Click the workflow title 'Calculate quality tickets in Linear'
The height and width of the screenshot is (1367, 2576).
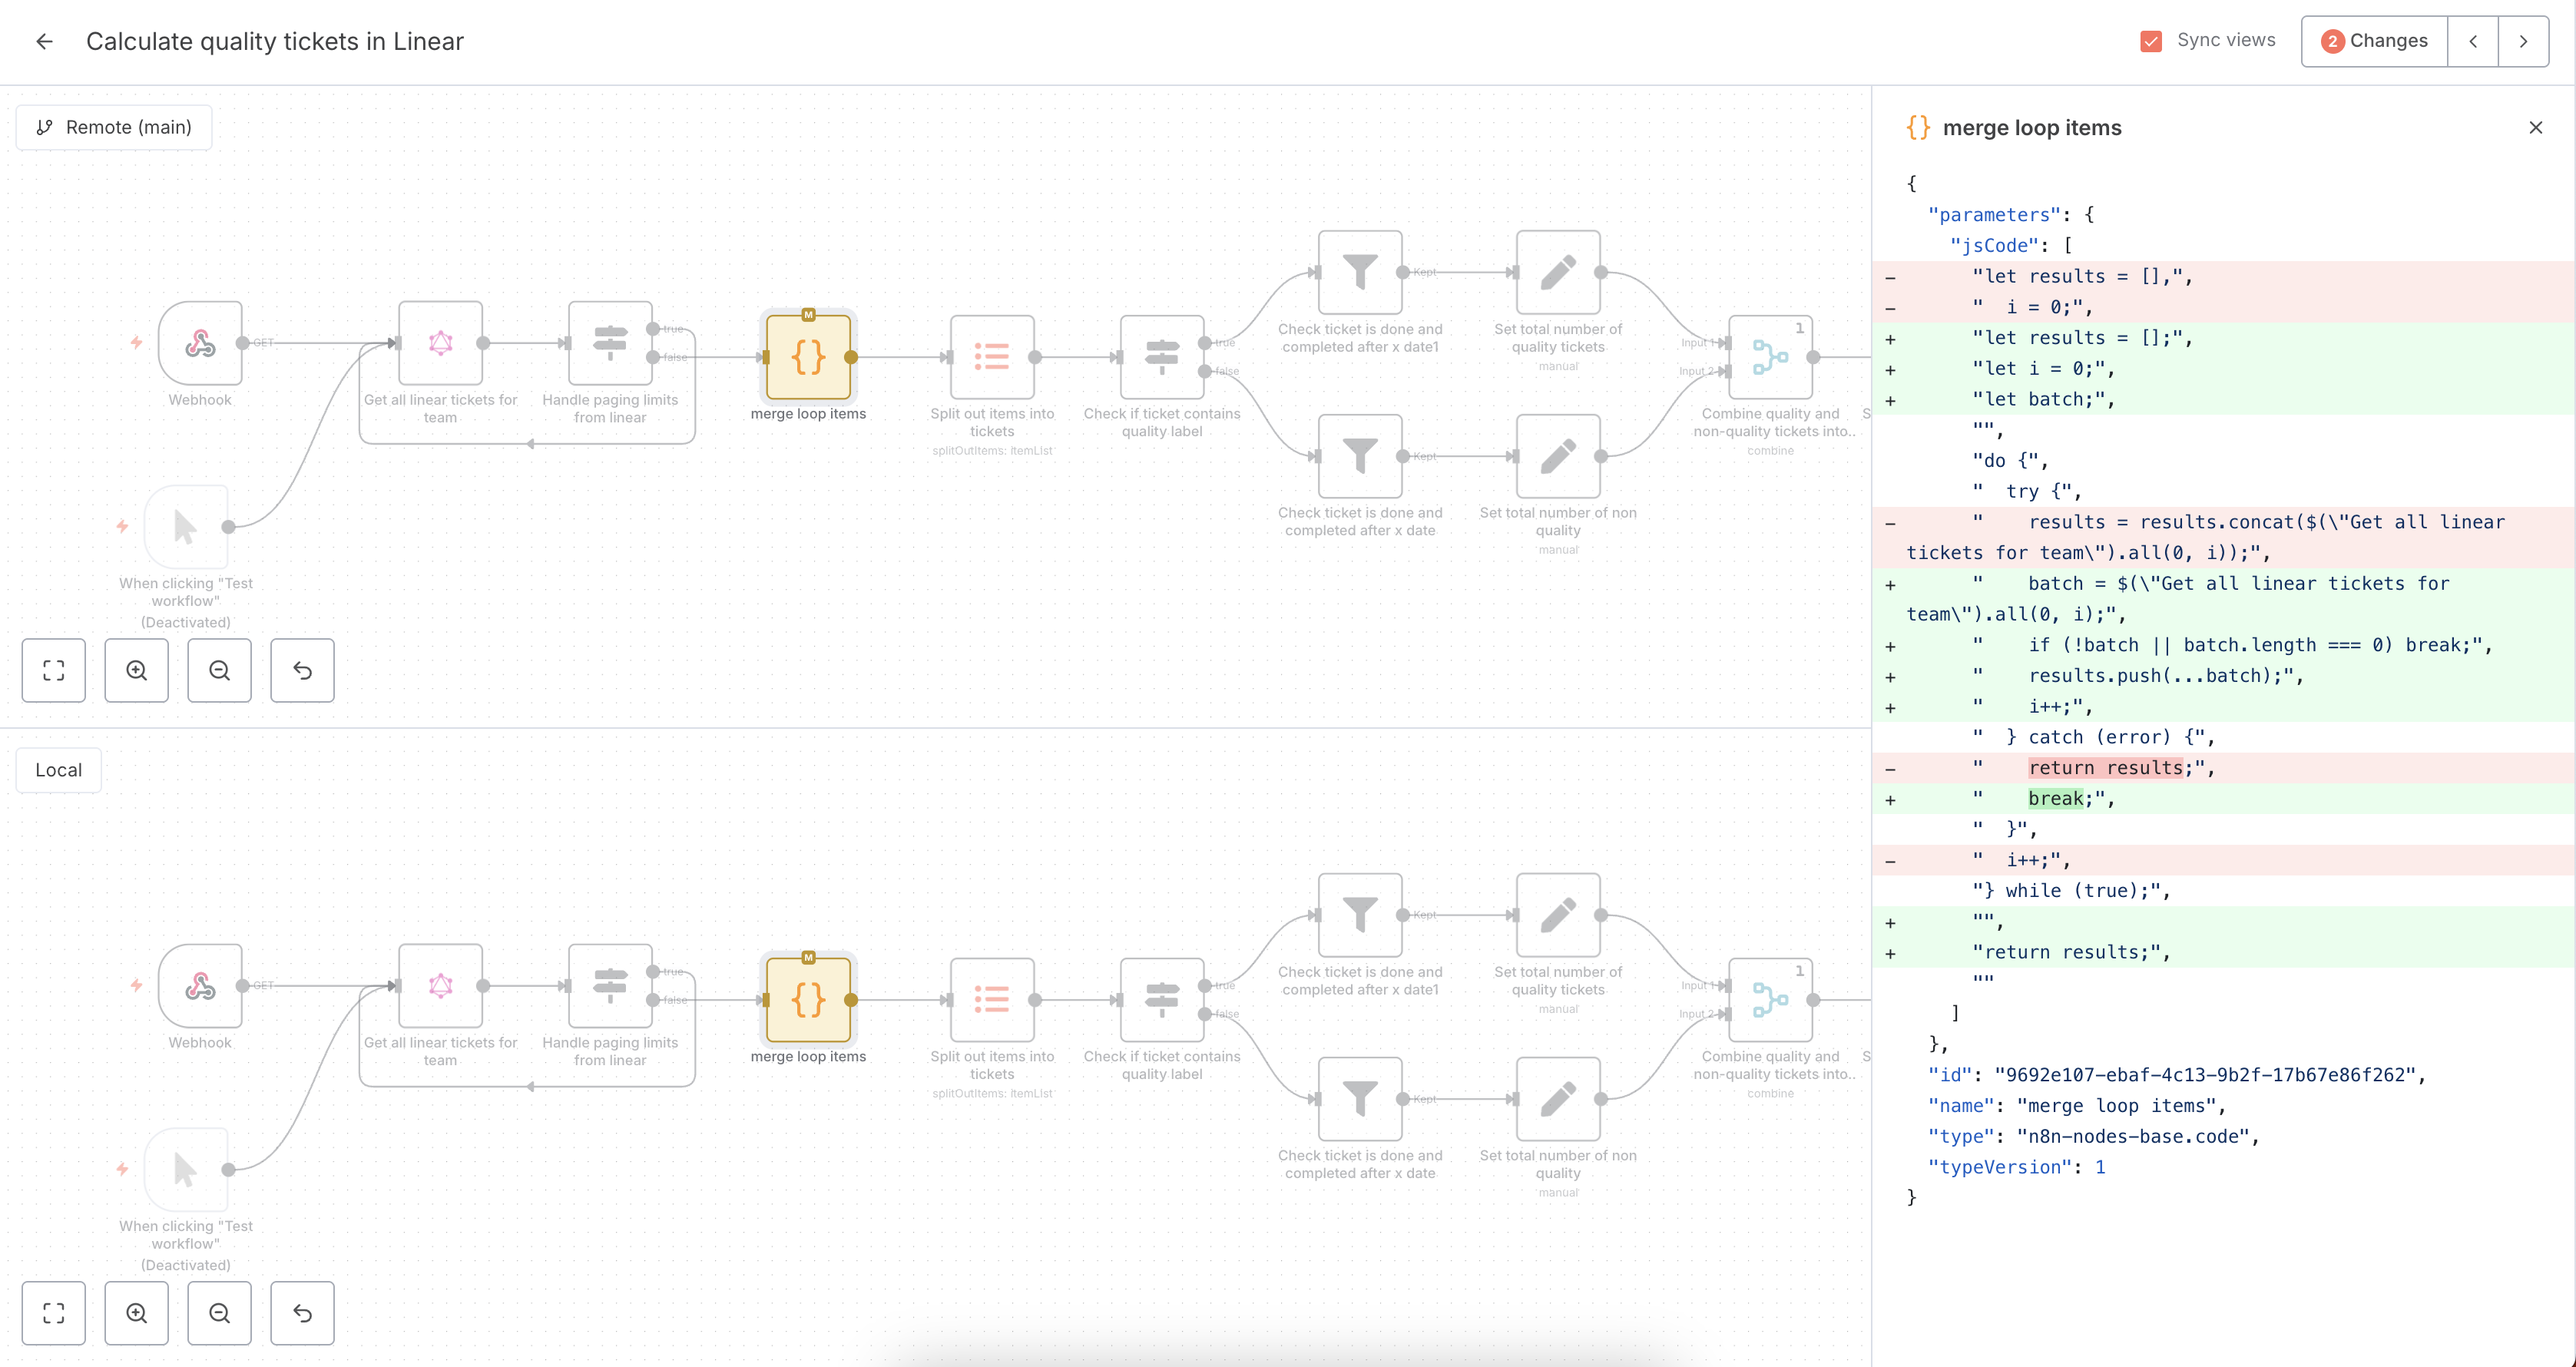(274, 41)
